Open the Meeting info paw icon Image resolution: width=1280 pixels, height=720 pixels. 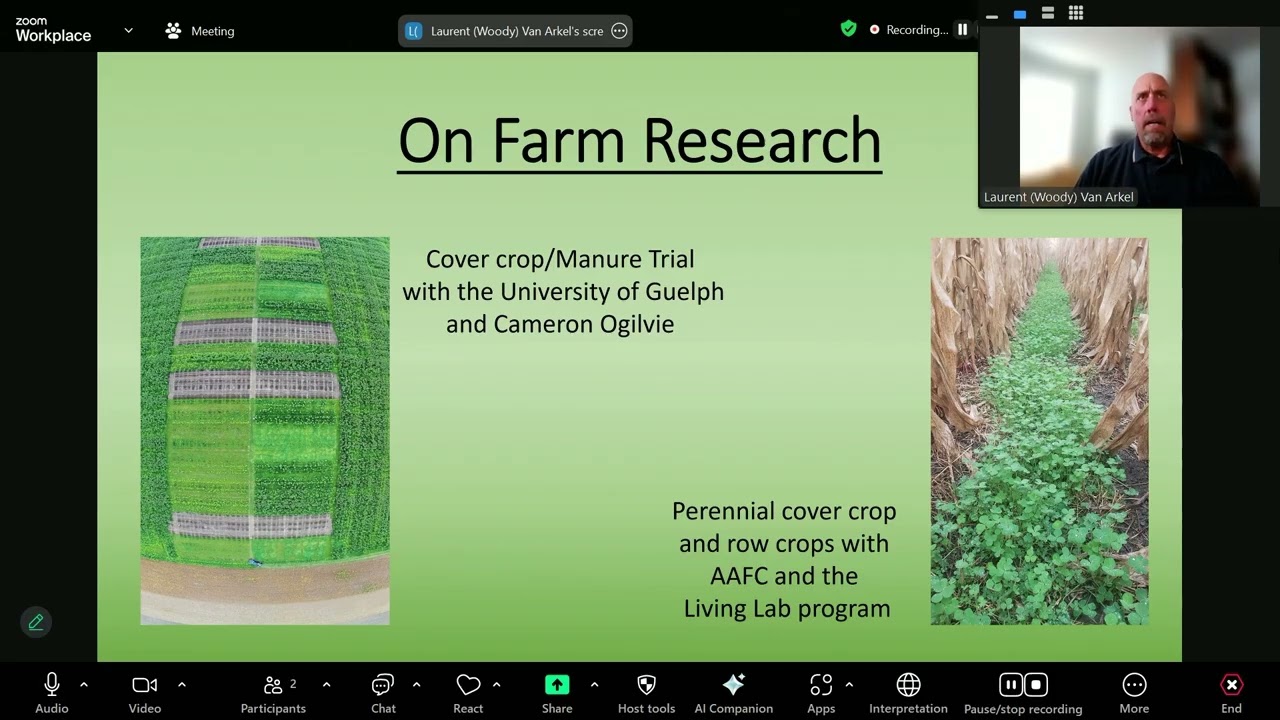tap(173, 31)
